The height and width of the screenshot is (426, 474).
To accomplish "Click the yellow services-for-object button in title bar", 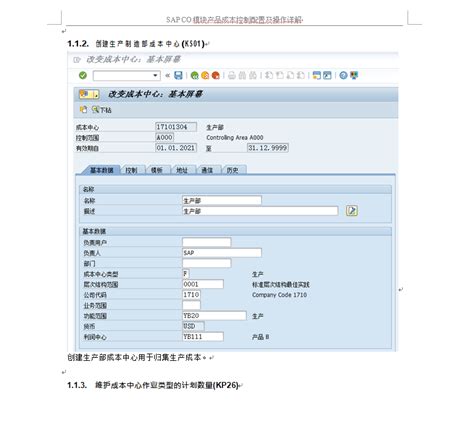I will point(89,94).
